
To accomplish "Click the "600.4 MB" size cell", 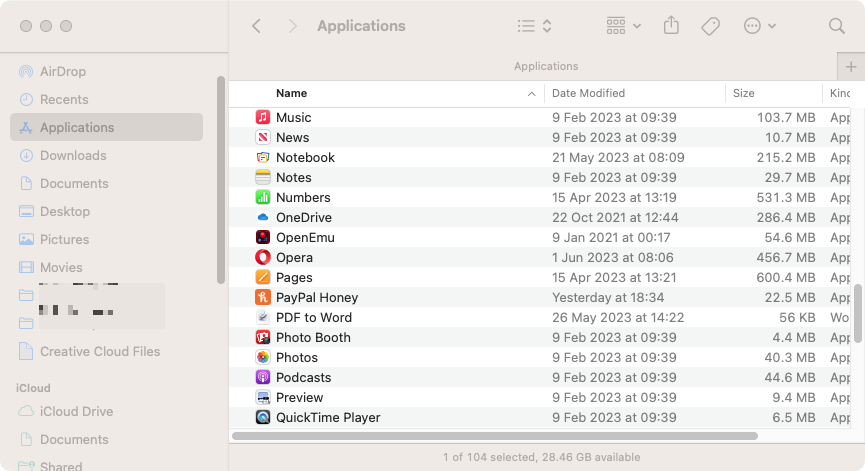I will click(x=786, y=277).
